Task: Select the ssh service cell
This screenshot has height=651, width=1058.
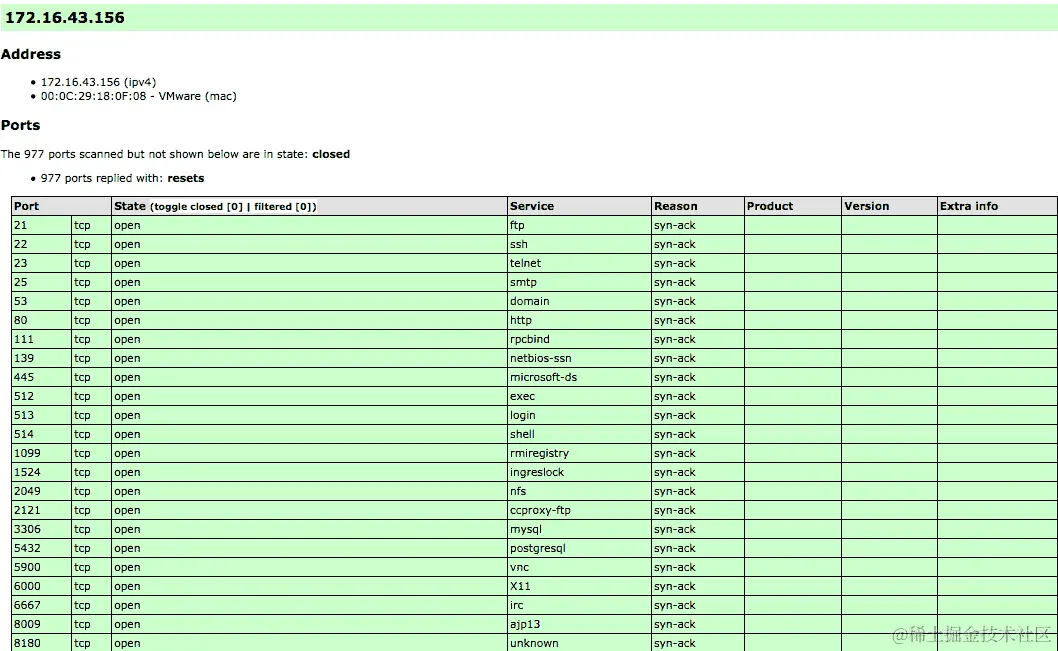Action: (x=578, y=244)
